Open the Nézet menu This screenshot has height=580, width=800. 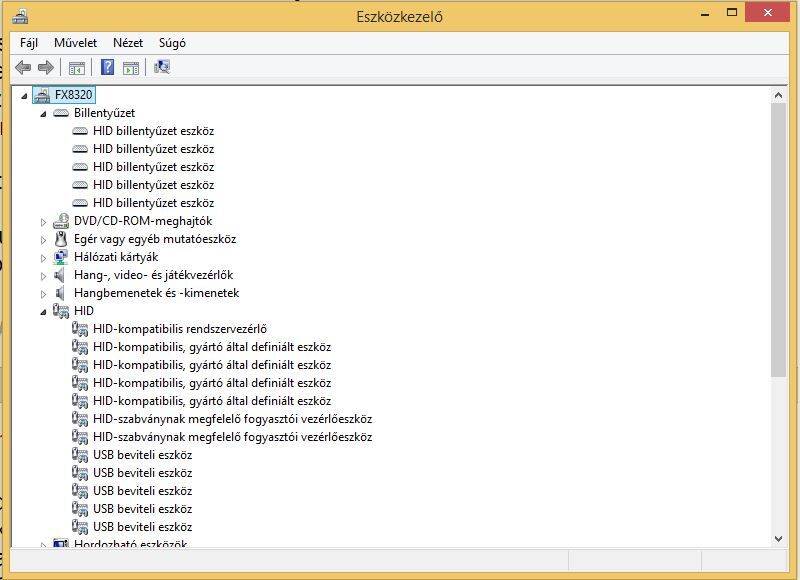click(x=128, y=43)
